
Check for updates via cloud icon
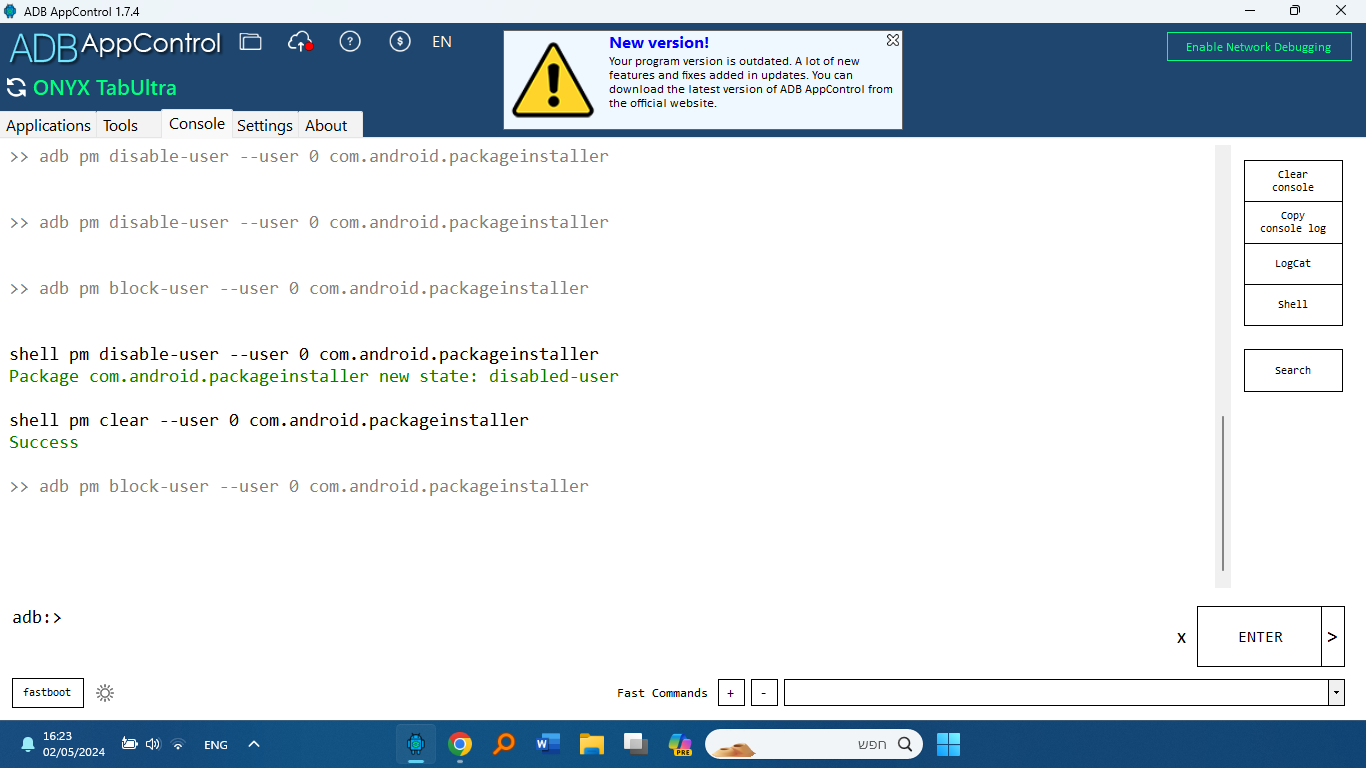click(x=300, y=42)
